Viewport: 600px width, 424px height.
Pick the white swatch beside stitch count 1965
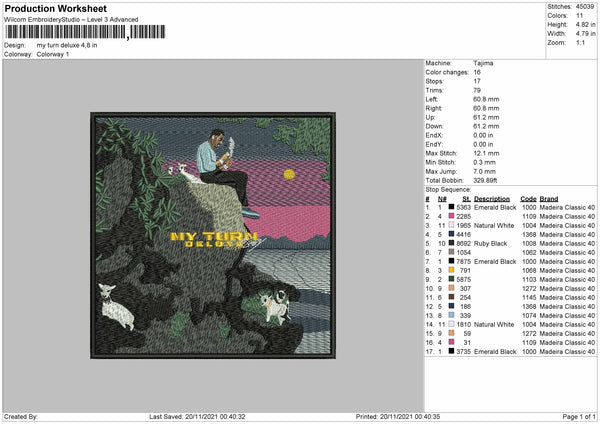coord(451,225)
